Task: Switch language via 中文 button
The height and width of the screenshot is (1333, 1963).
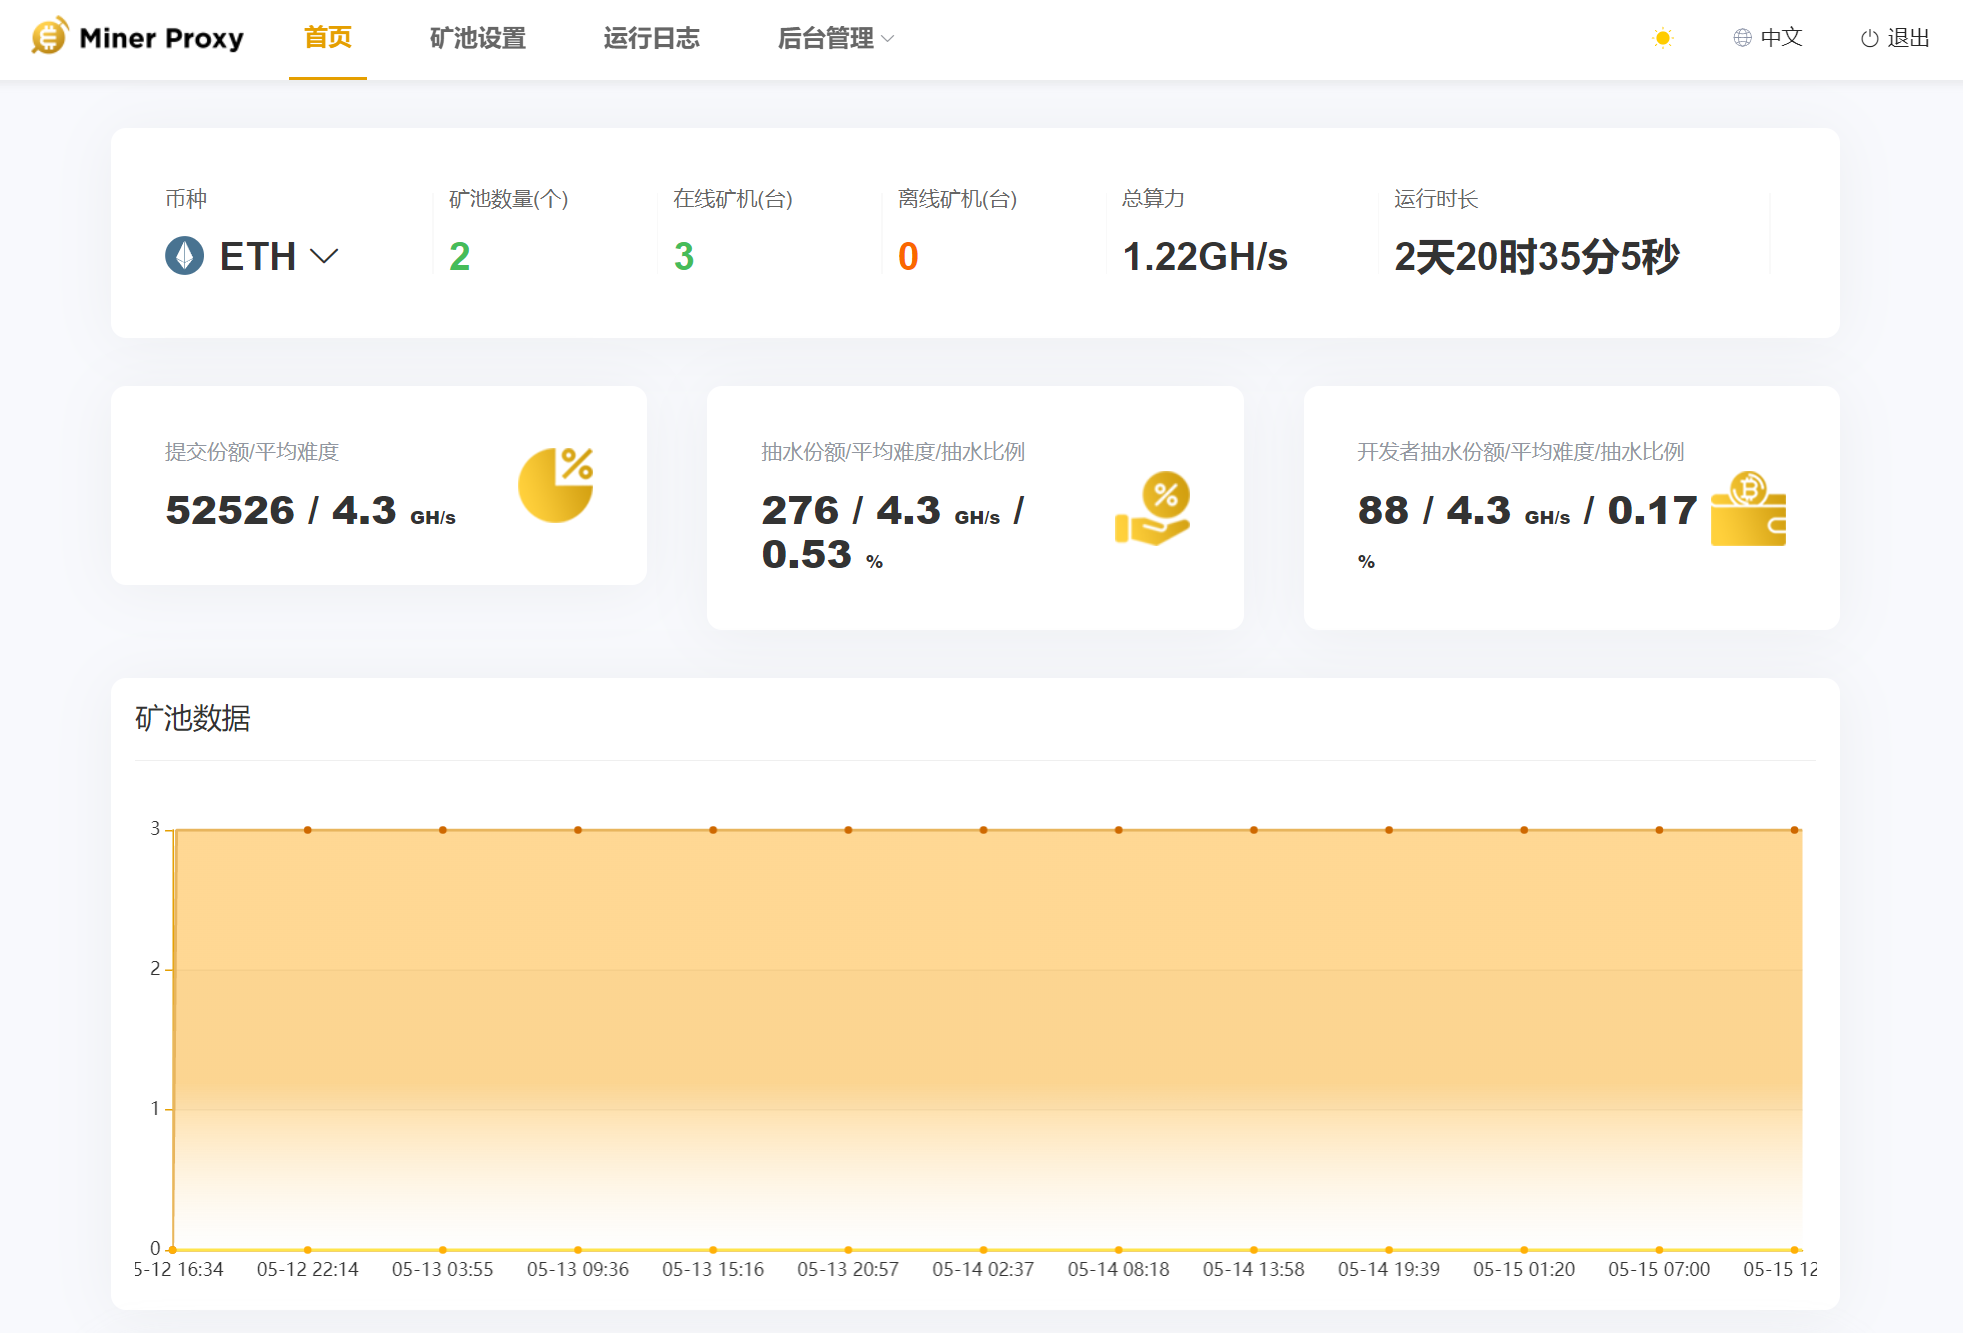Action: (1768, 38)
